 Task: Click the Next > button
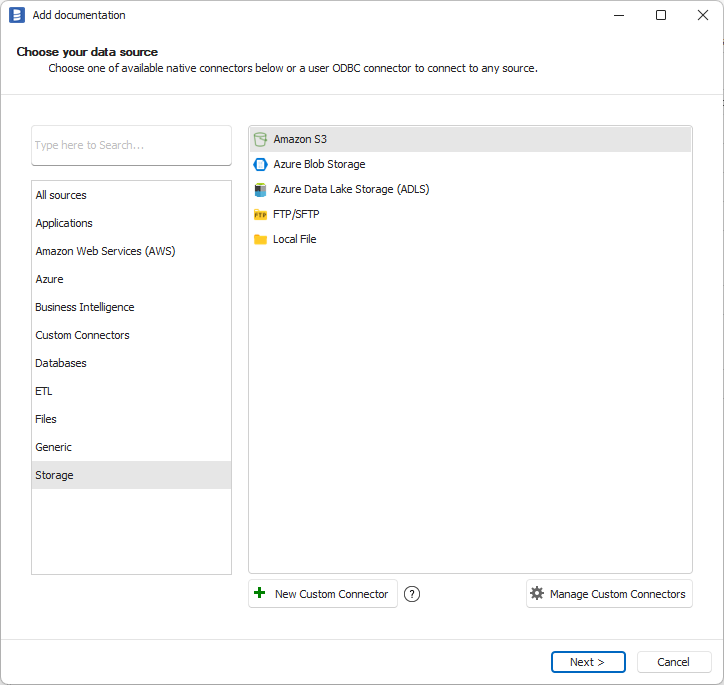pos(588,662)
